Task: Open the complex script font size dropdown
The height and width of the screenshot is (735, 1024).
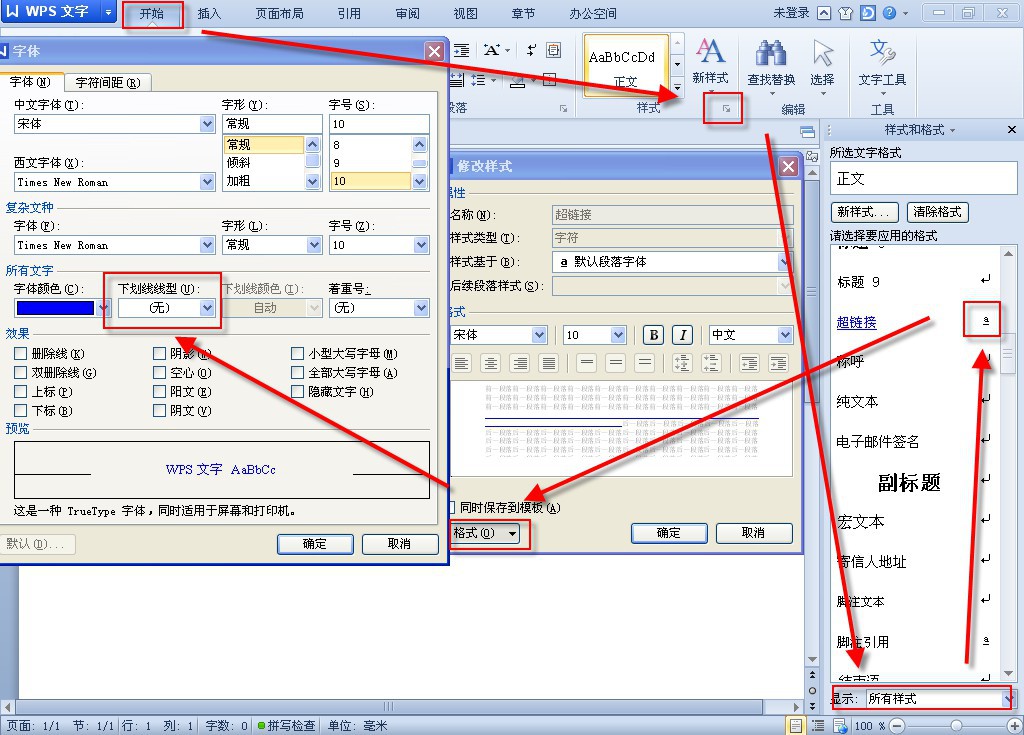Action: point(421,245)
